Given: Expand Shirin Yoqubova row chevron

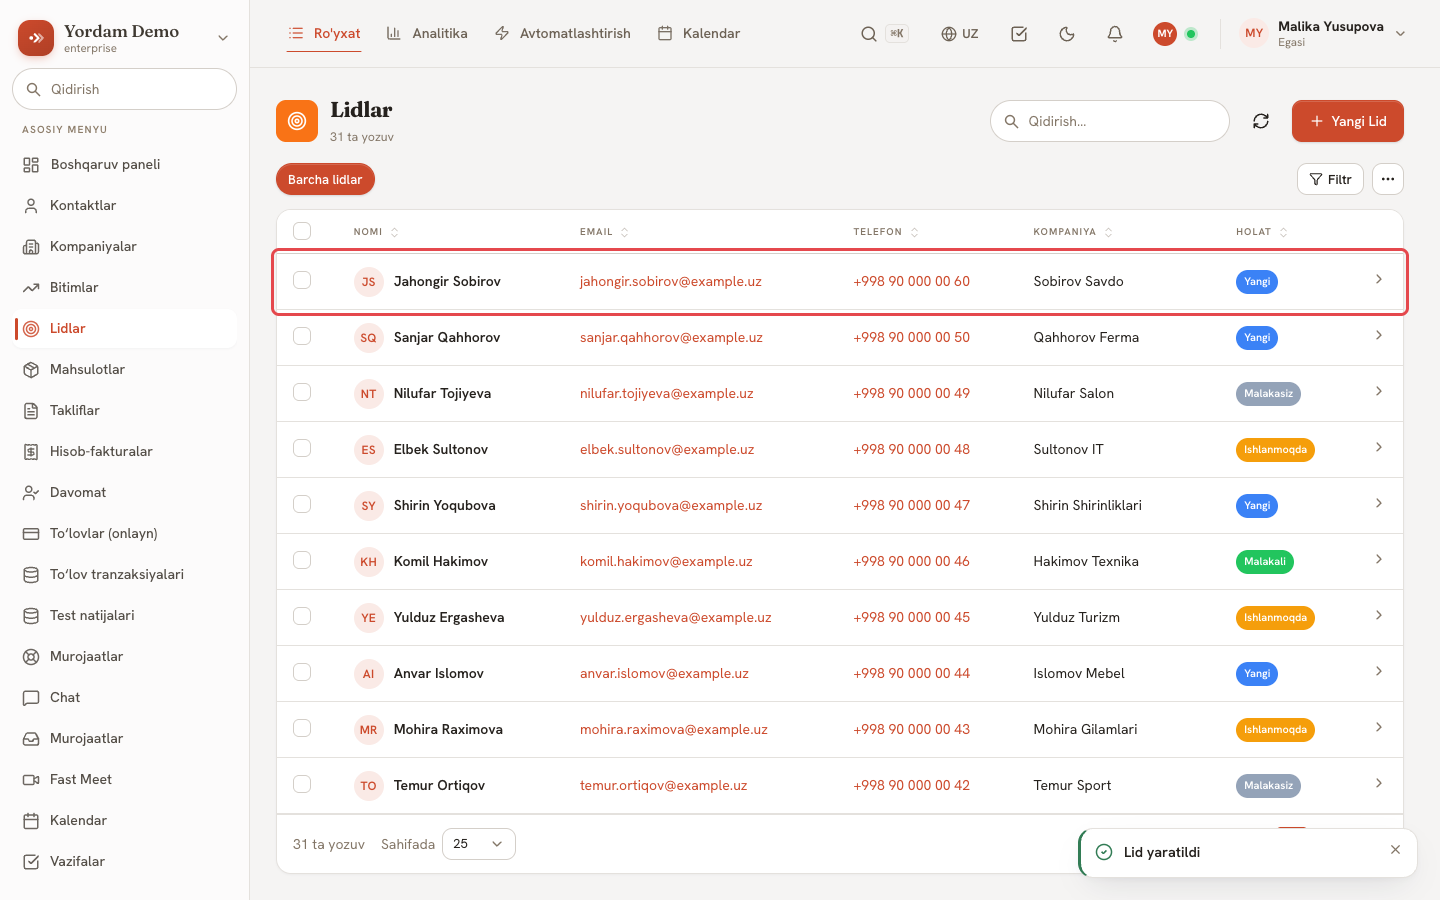Looking at the screenshot, I should (1379, 503).
